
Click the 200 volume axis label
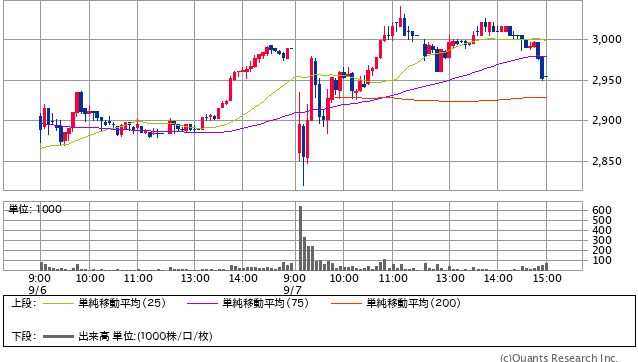click(602, 251)
